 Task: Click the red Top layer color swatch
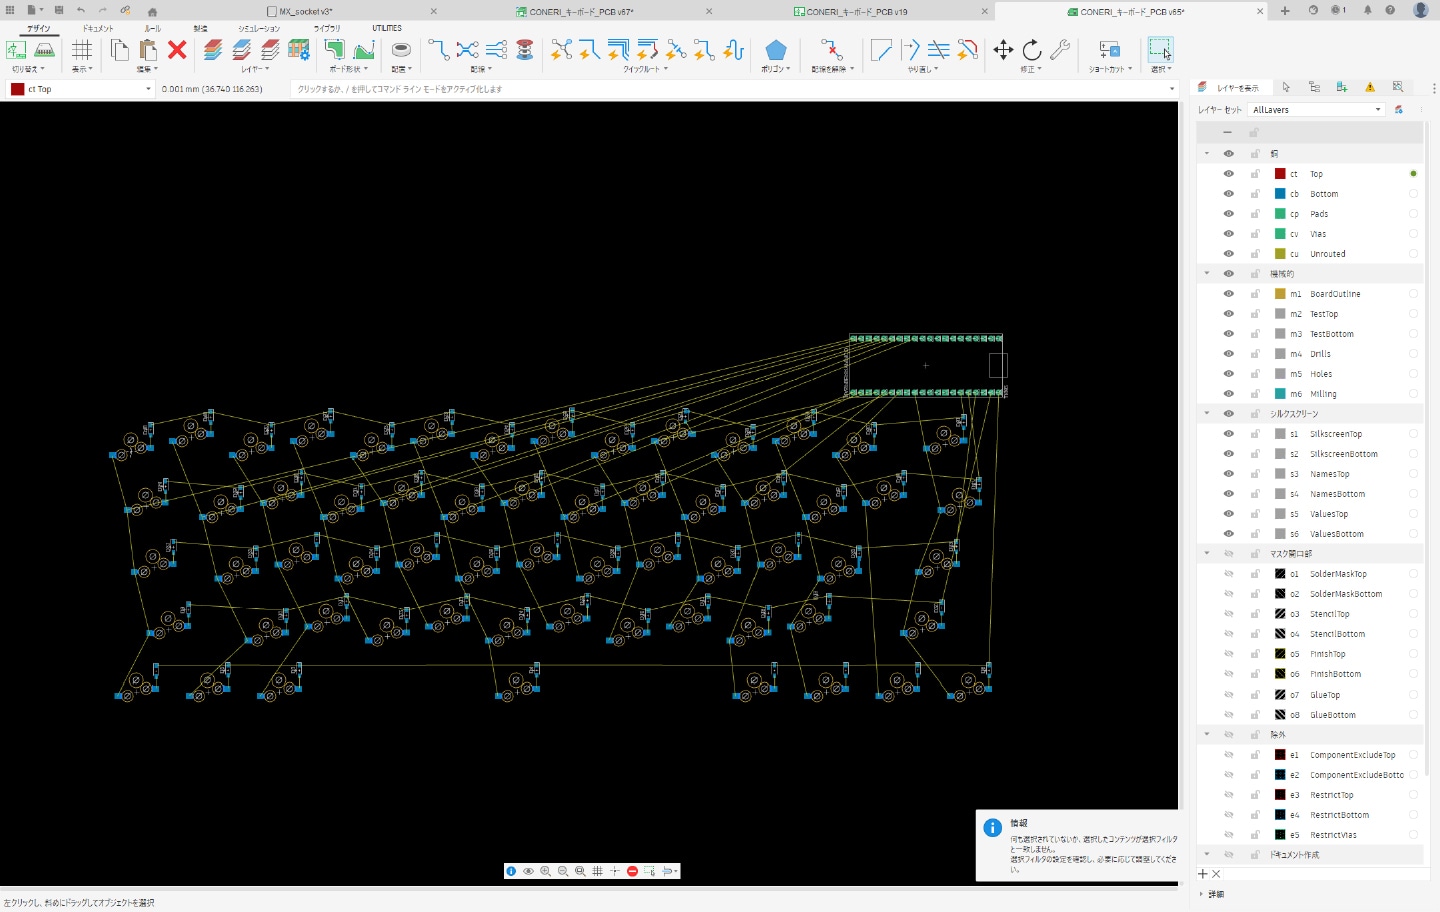1280,174
